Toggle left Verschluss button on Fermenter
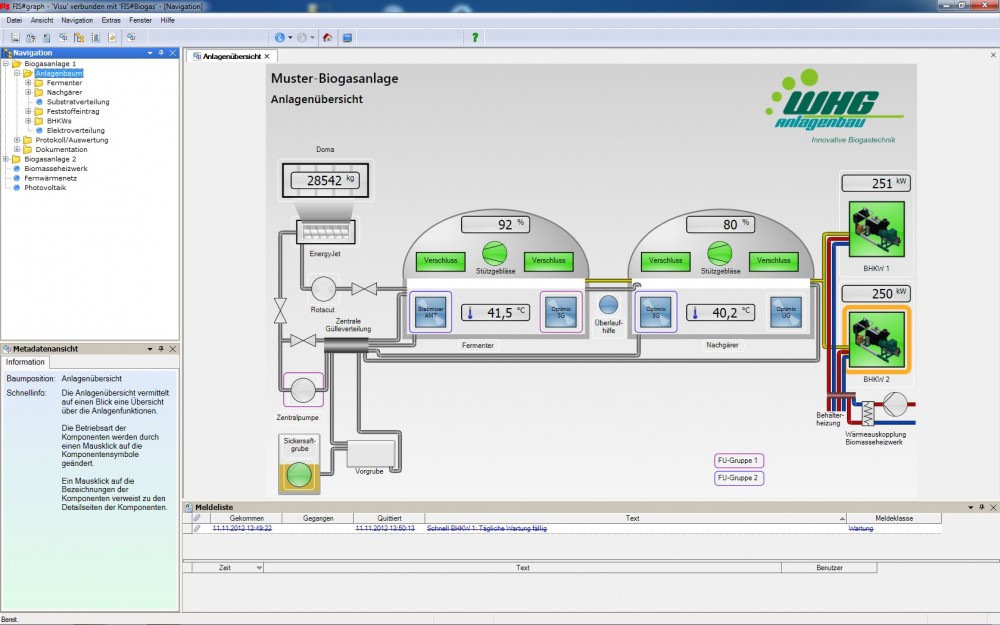This screenshot has width=1000, height=625. coord(440,261)
